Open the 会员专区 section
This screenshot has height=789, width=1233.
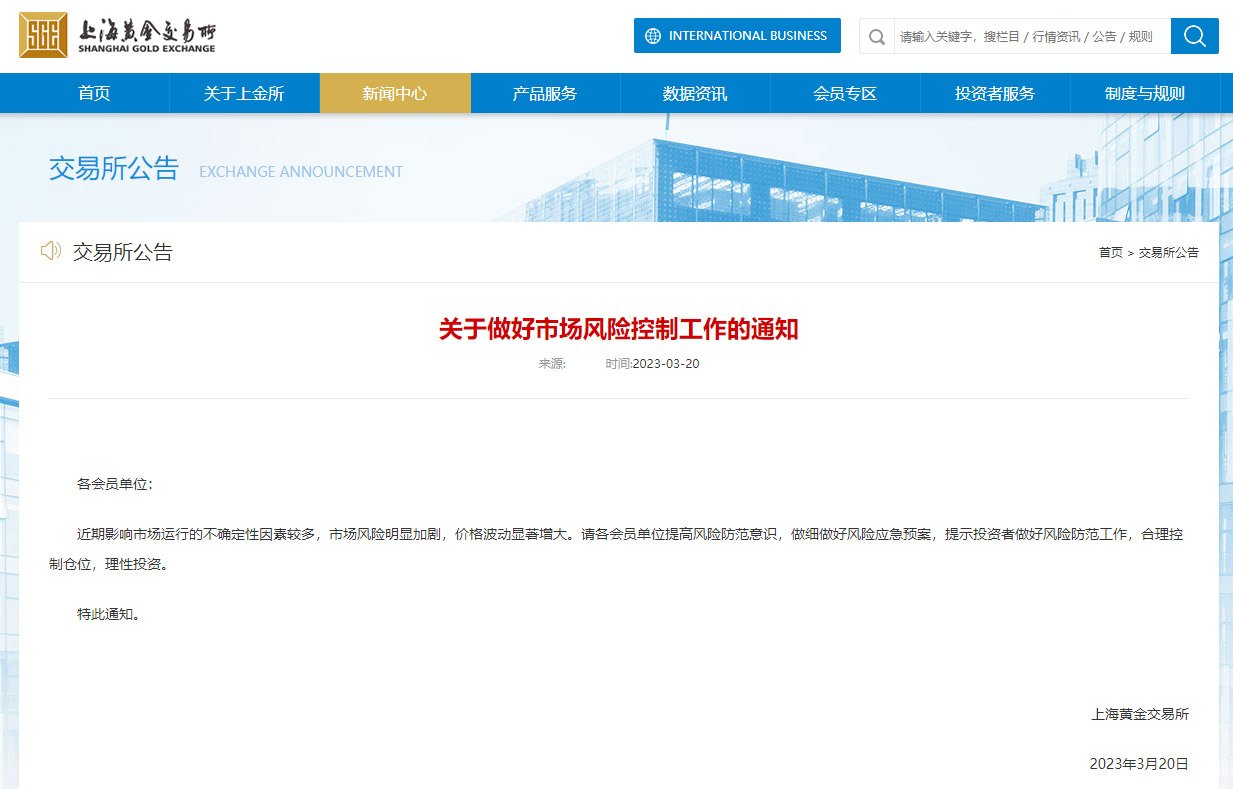point(845,93)
